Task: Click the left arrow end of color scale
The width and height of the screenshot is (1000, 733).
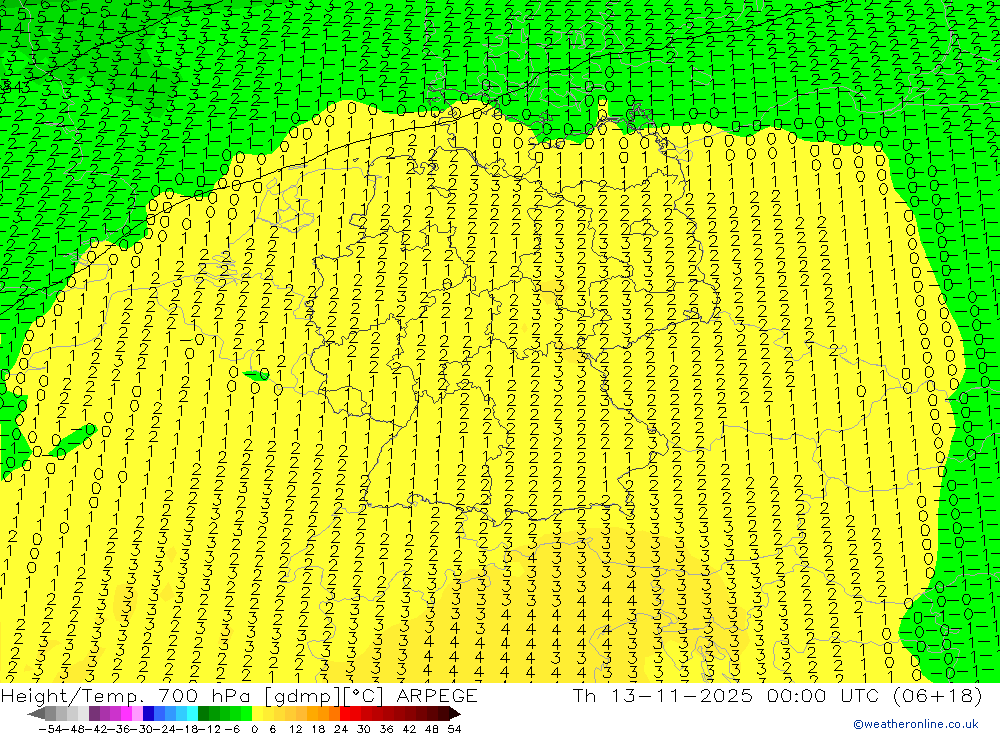Action: coord(36,714)
